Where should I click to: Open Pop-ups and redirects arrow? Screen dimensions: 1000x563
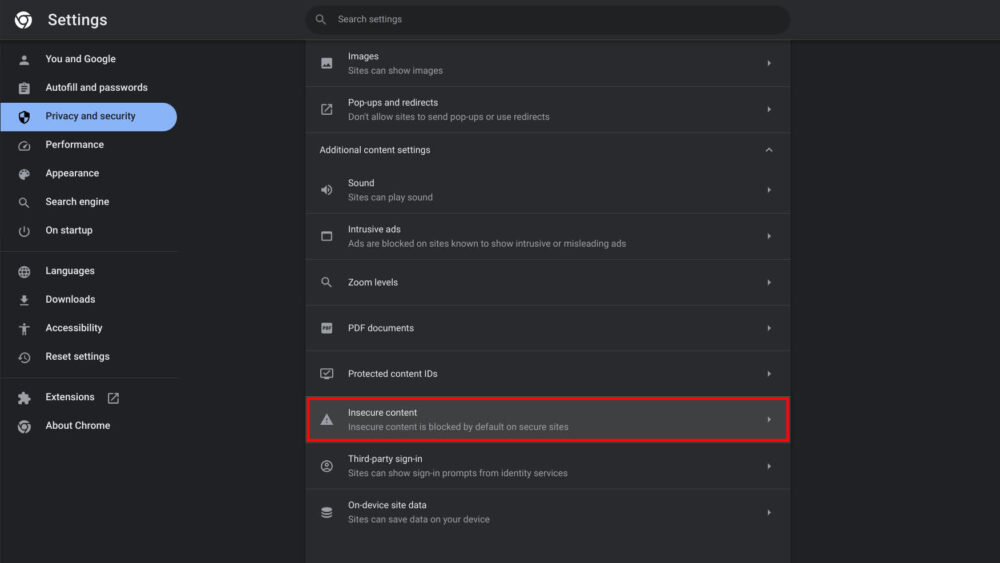pyautogui.click(x=768, y=110)
